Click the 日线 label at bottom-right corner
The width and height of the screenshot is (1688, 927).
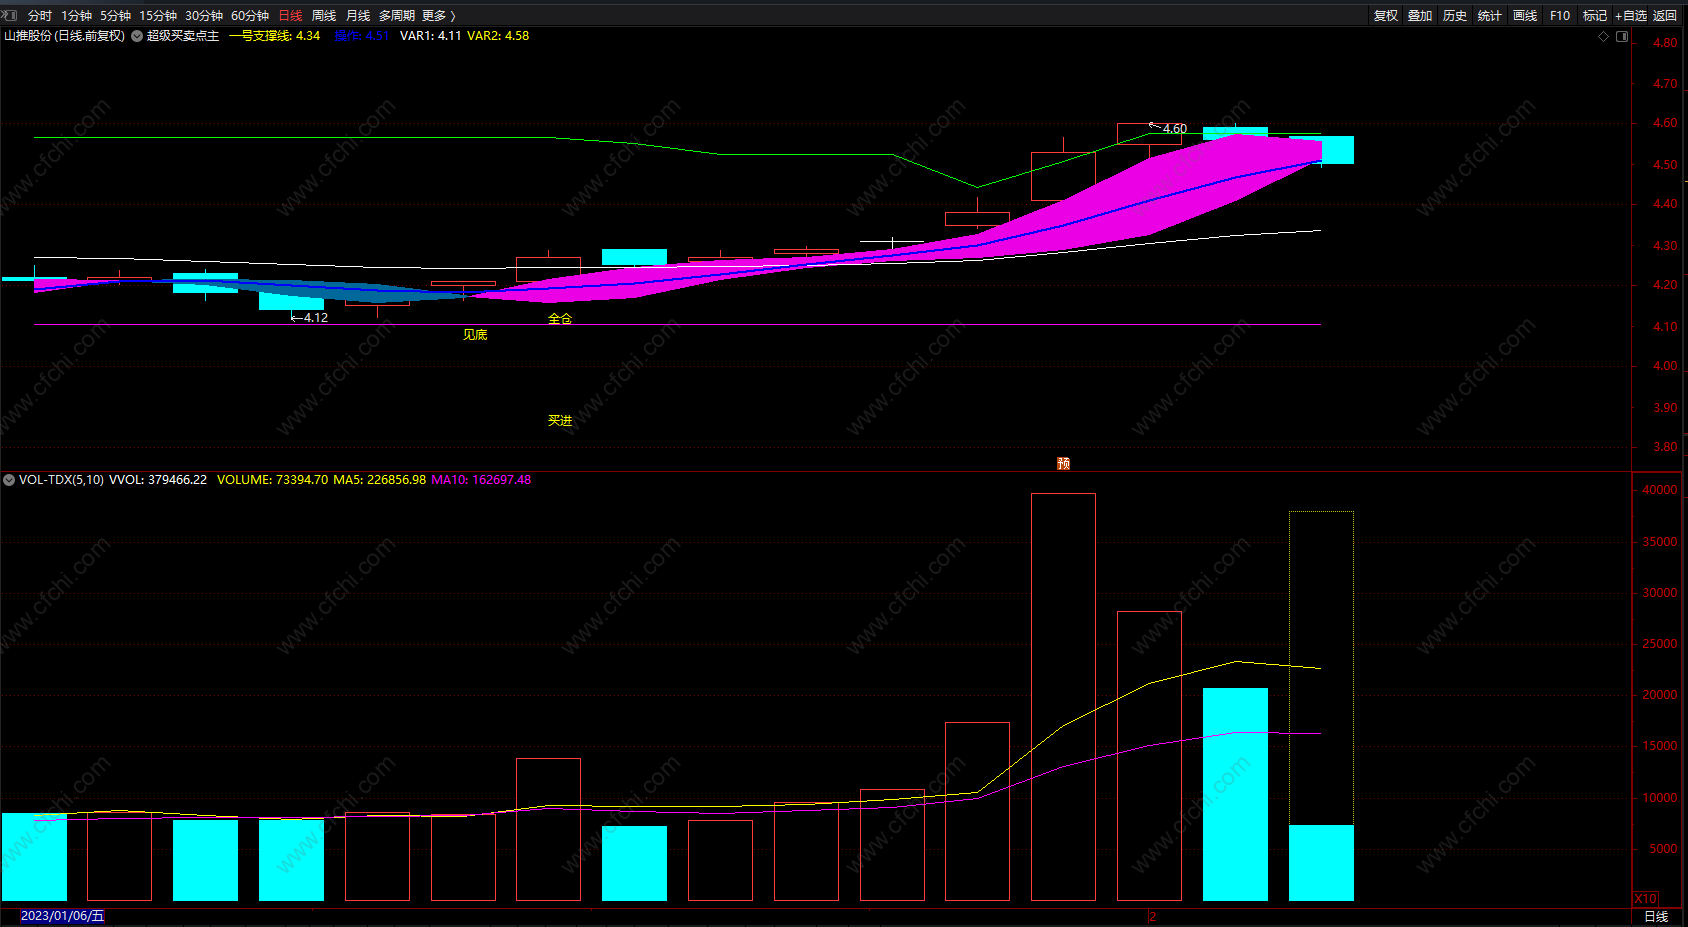pos(1657,917)
